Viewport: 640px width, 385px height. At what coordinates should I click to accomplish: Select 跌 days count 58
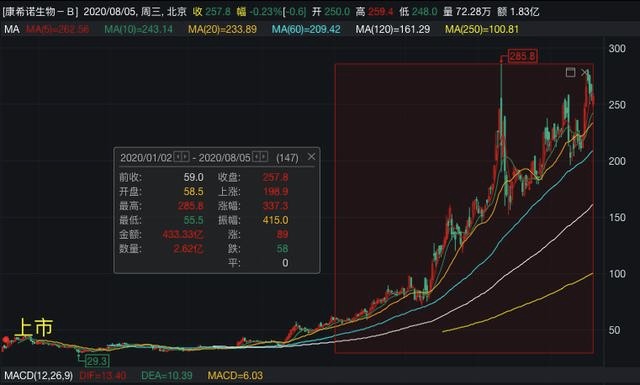click(282, 249)
